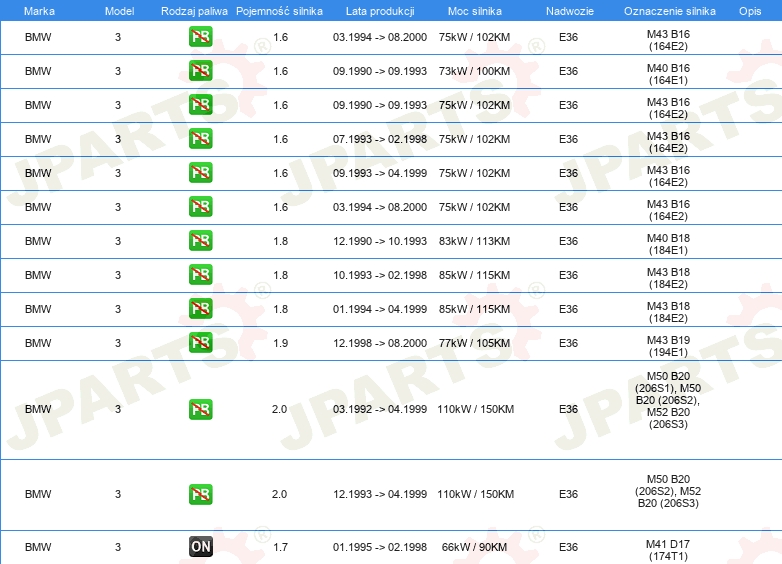Click the Moc silnika column header
The height and width of the screenshot is (564, 782).
tap(475, 11)
